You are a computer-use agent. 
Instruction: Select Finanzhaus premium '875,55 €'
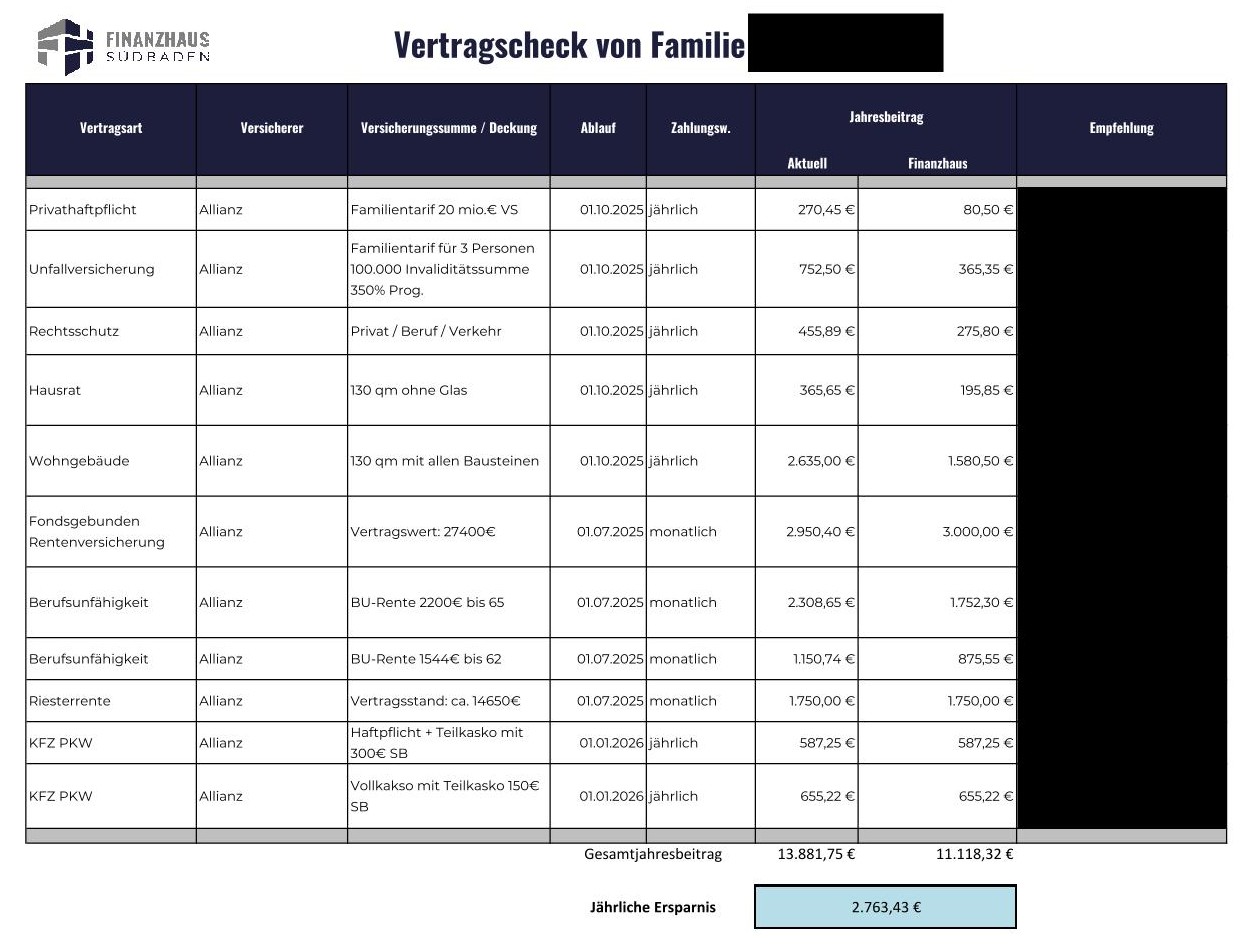[x=986, y=659]
